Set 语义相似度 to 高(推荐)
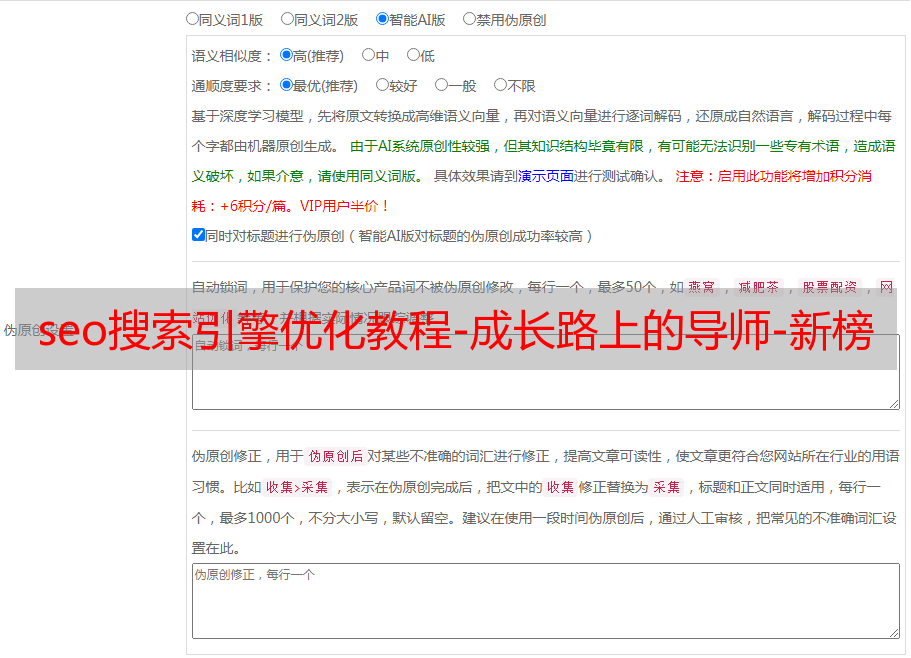The height and width of the screenshot is (658, 911). [x=286, y=55]
